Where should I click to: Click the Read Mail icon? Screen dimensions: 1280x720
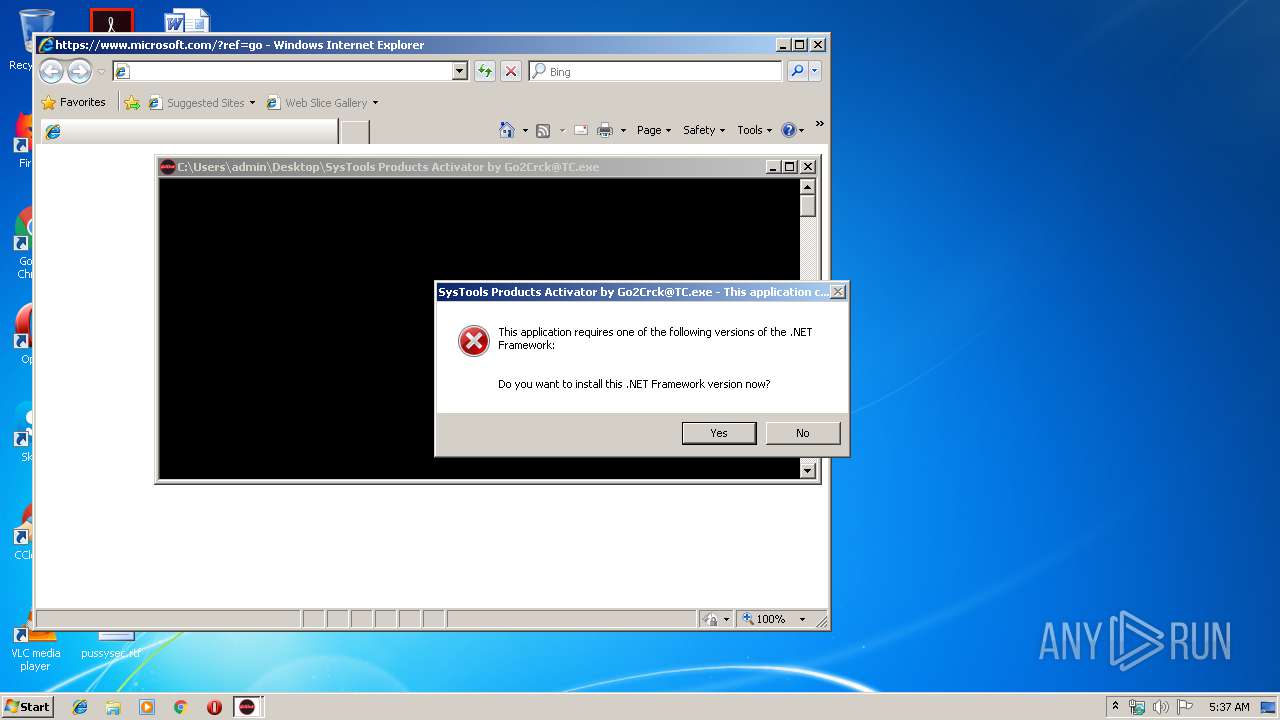pyautogui.click(x=580, y=130)
